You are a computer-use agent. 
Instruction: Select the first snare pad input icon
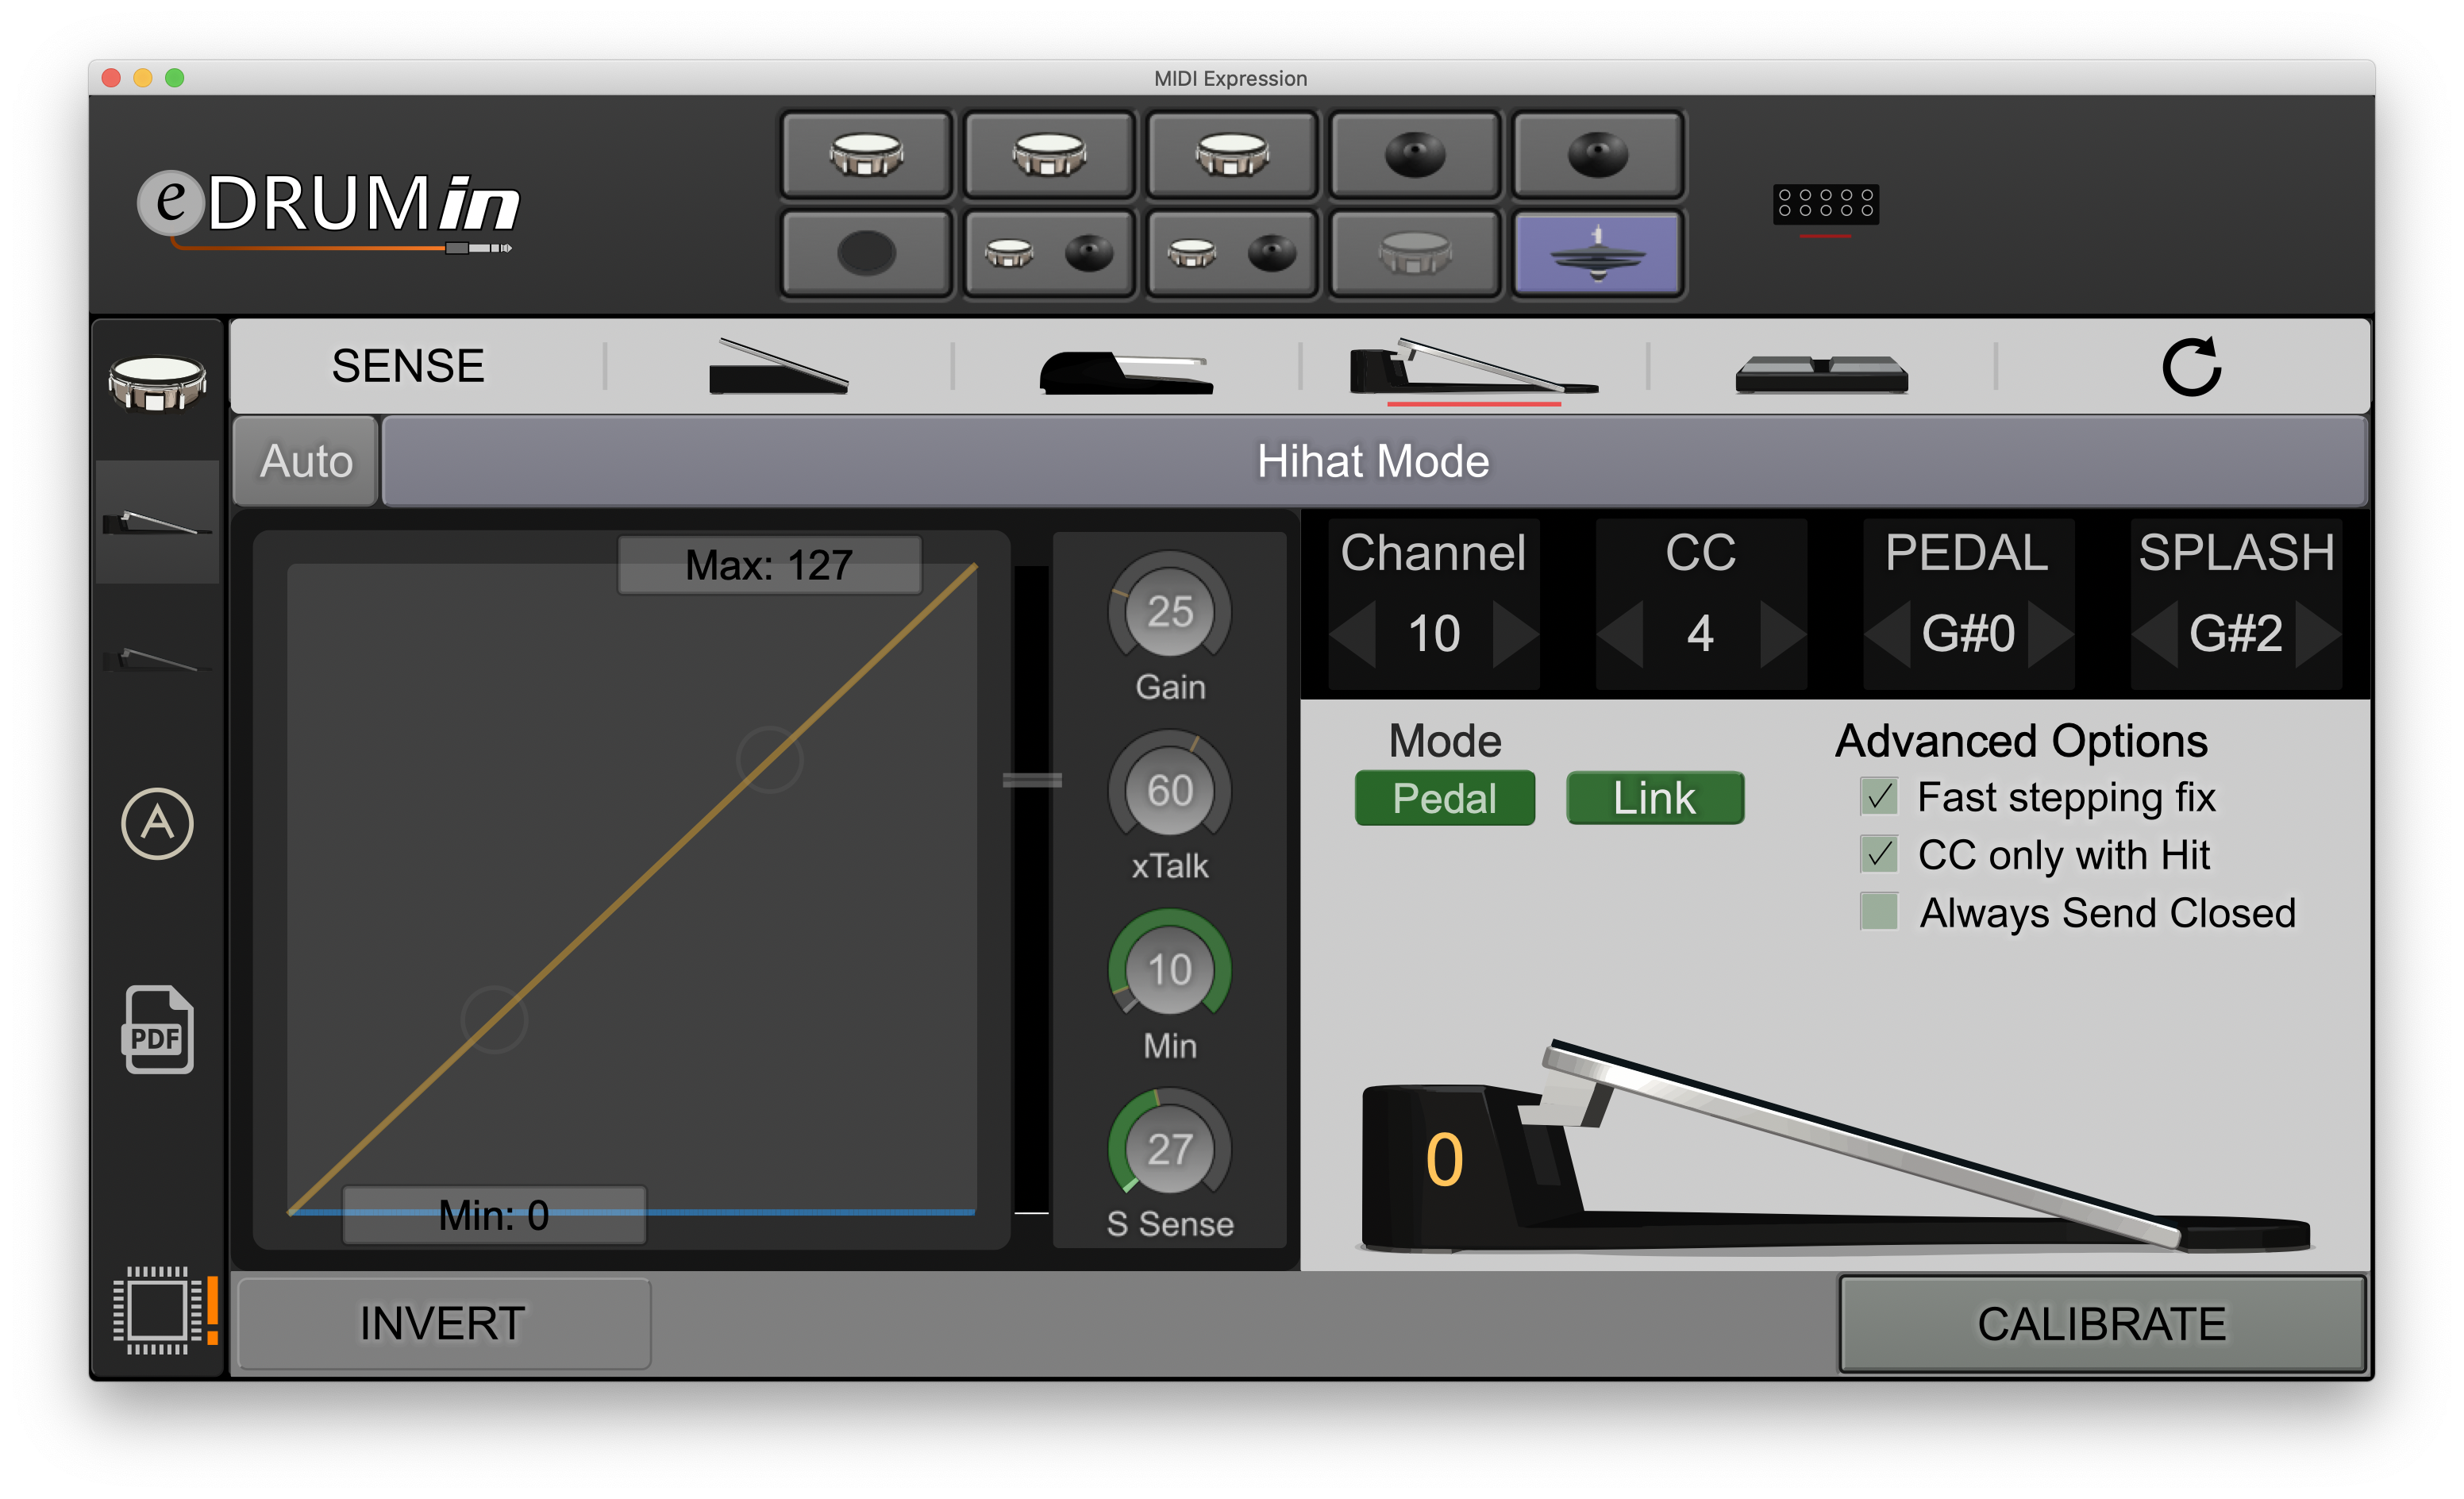(866, 155)
